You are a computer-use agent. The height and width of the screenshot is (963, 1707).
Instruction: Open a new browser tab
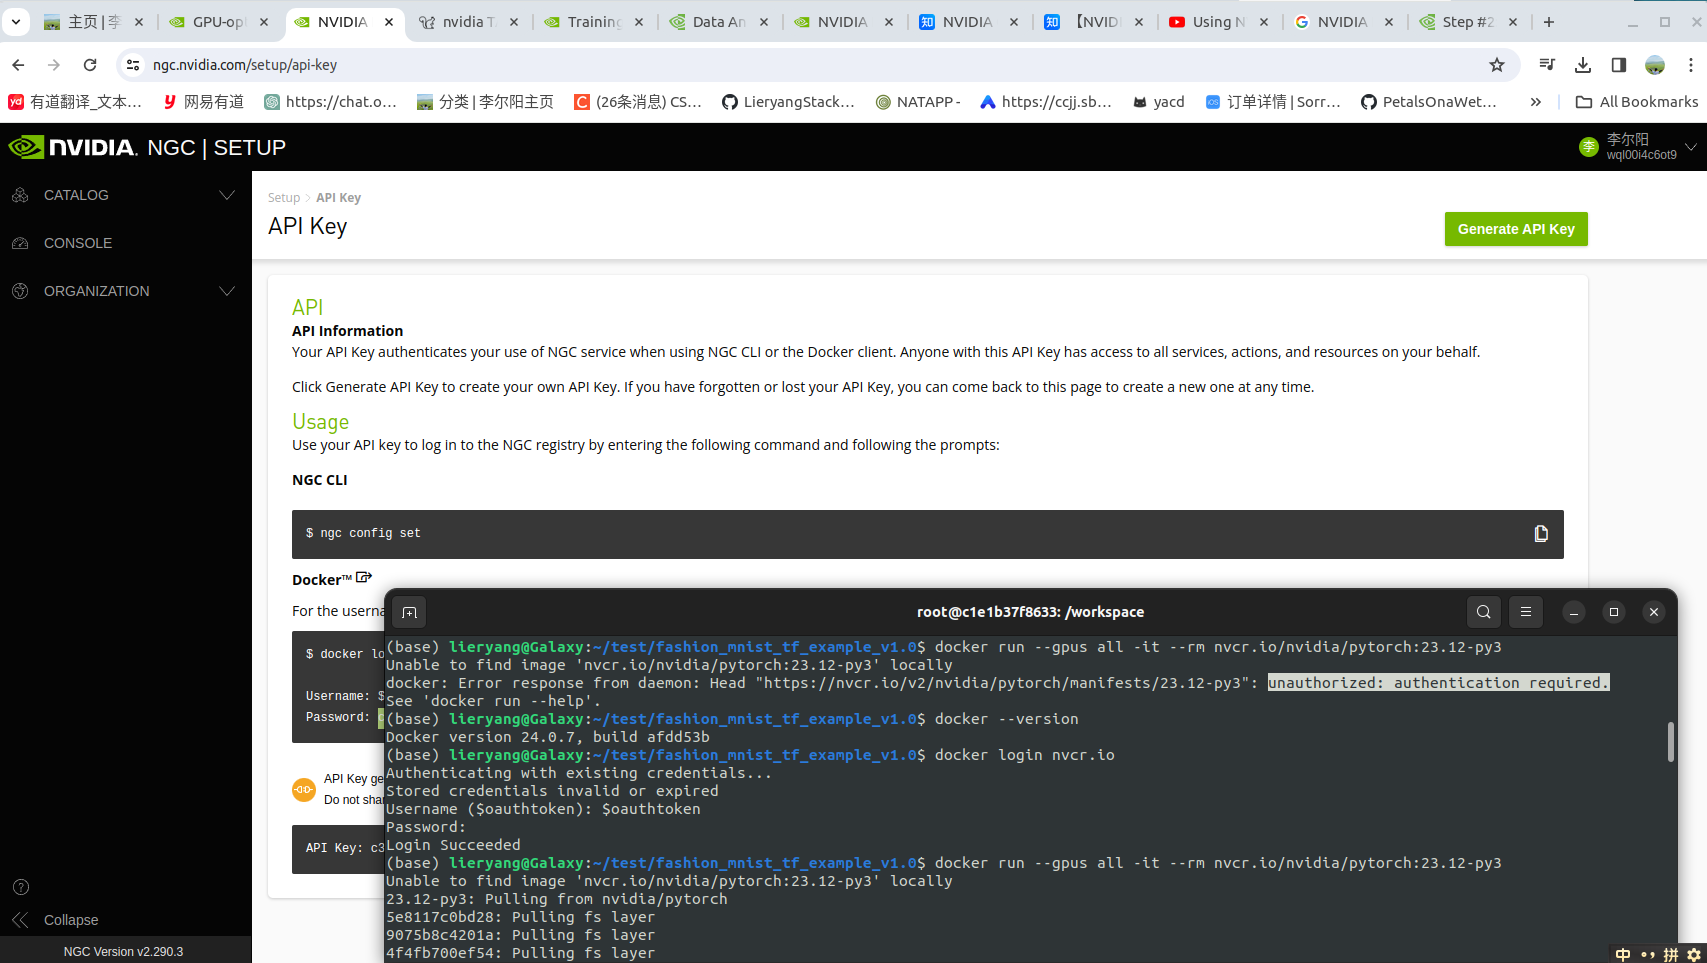(1549, 22)
